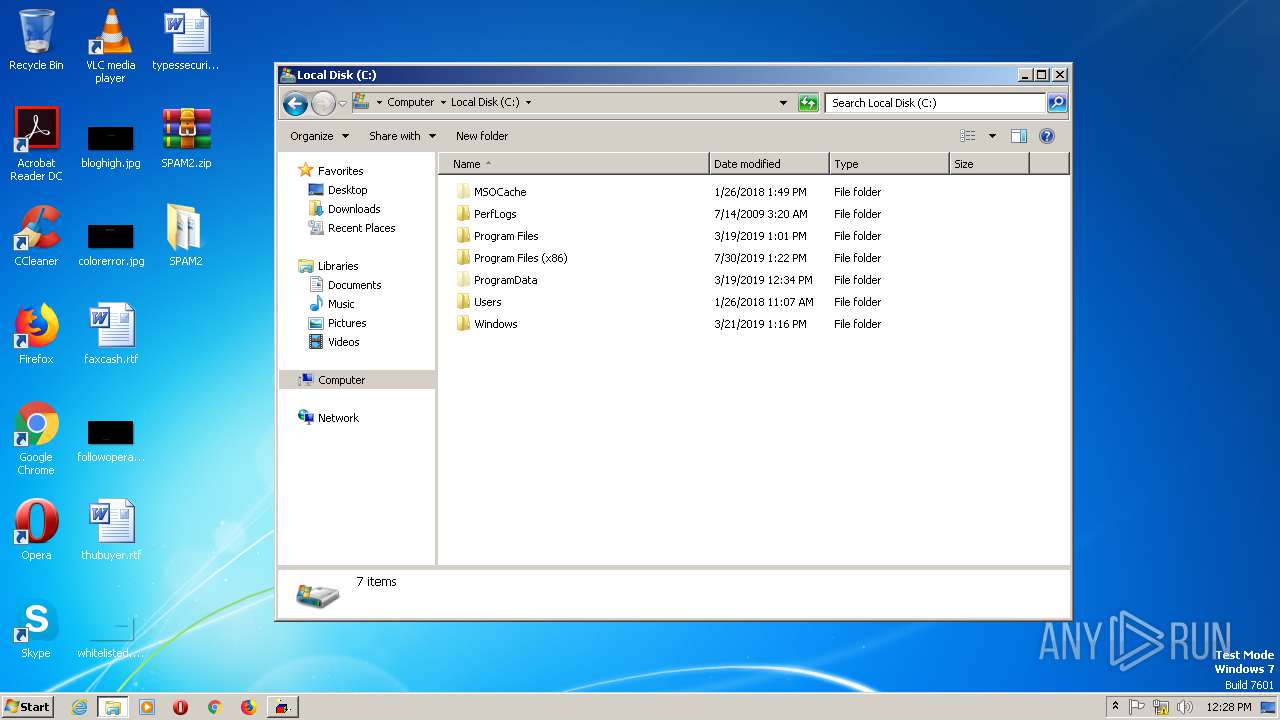Open the recent pages dropdown arrow
1280x720 pixels.
click(x=342, y=103)
